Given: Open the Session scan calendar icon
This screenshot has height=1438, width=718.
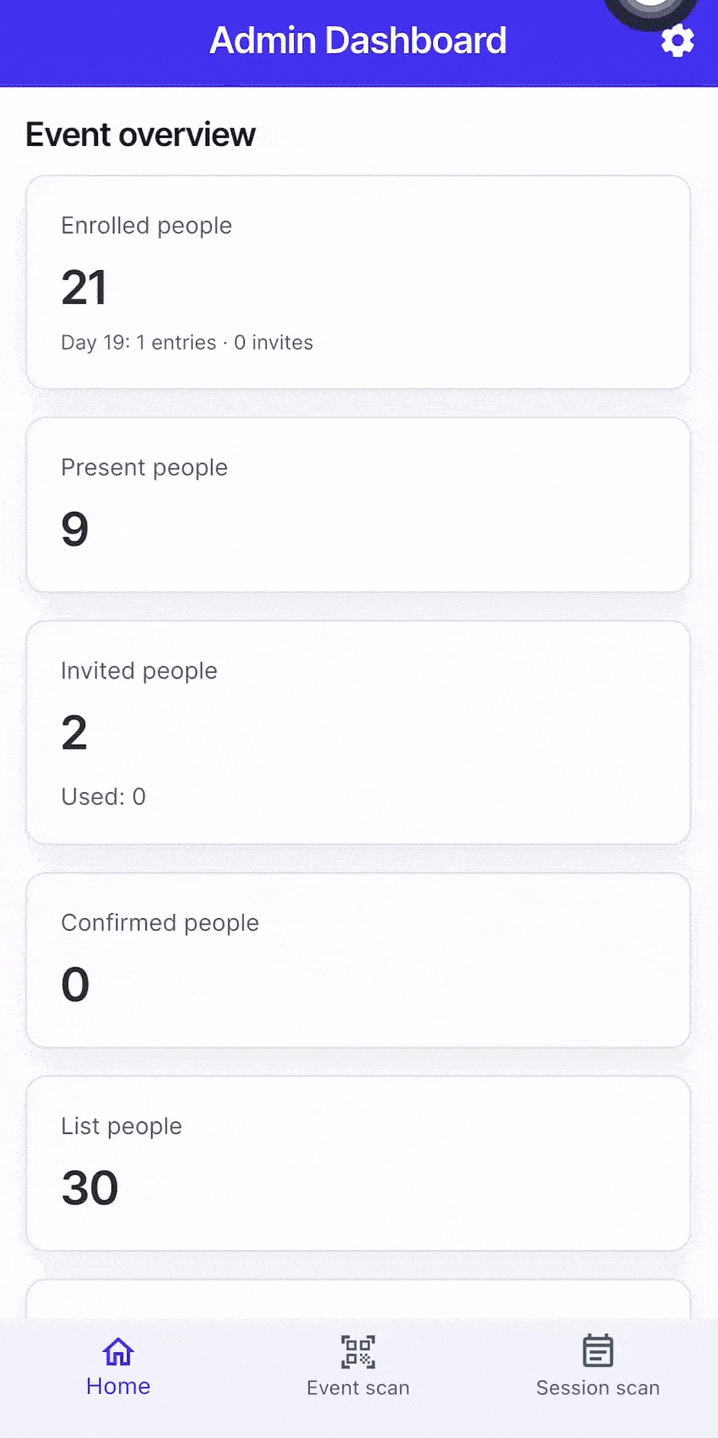Looking at the screenshot, I should (x=597, y=1351).
